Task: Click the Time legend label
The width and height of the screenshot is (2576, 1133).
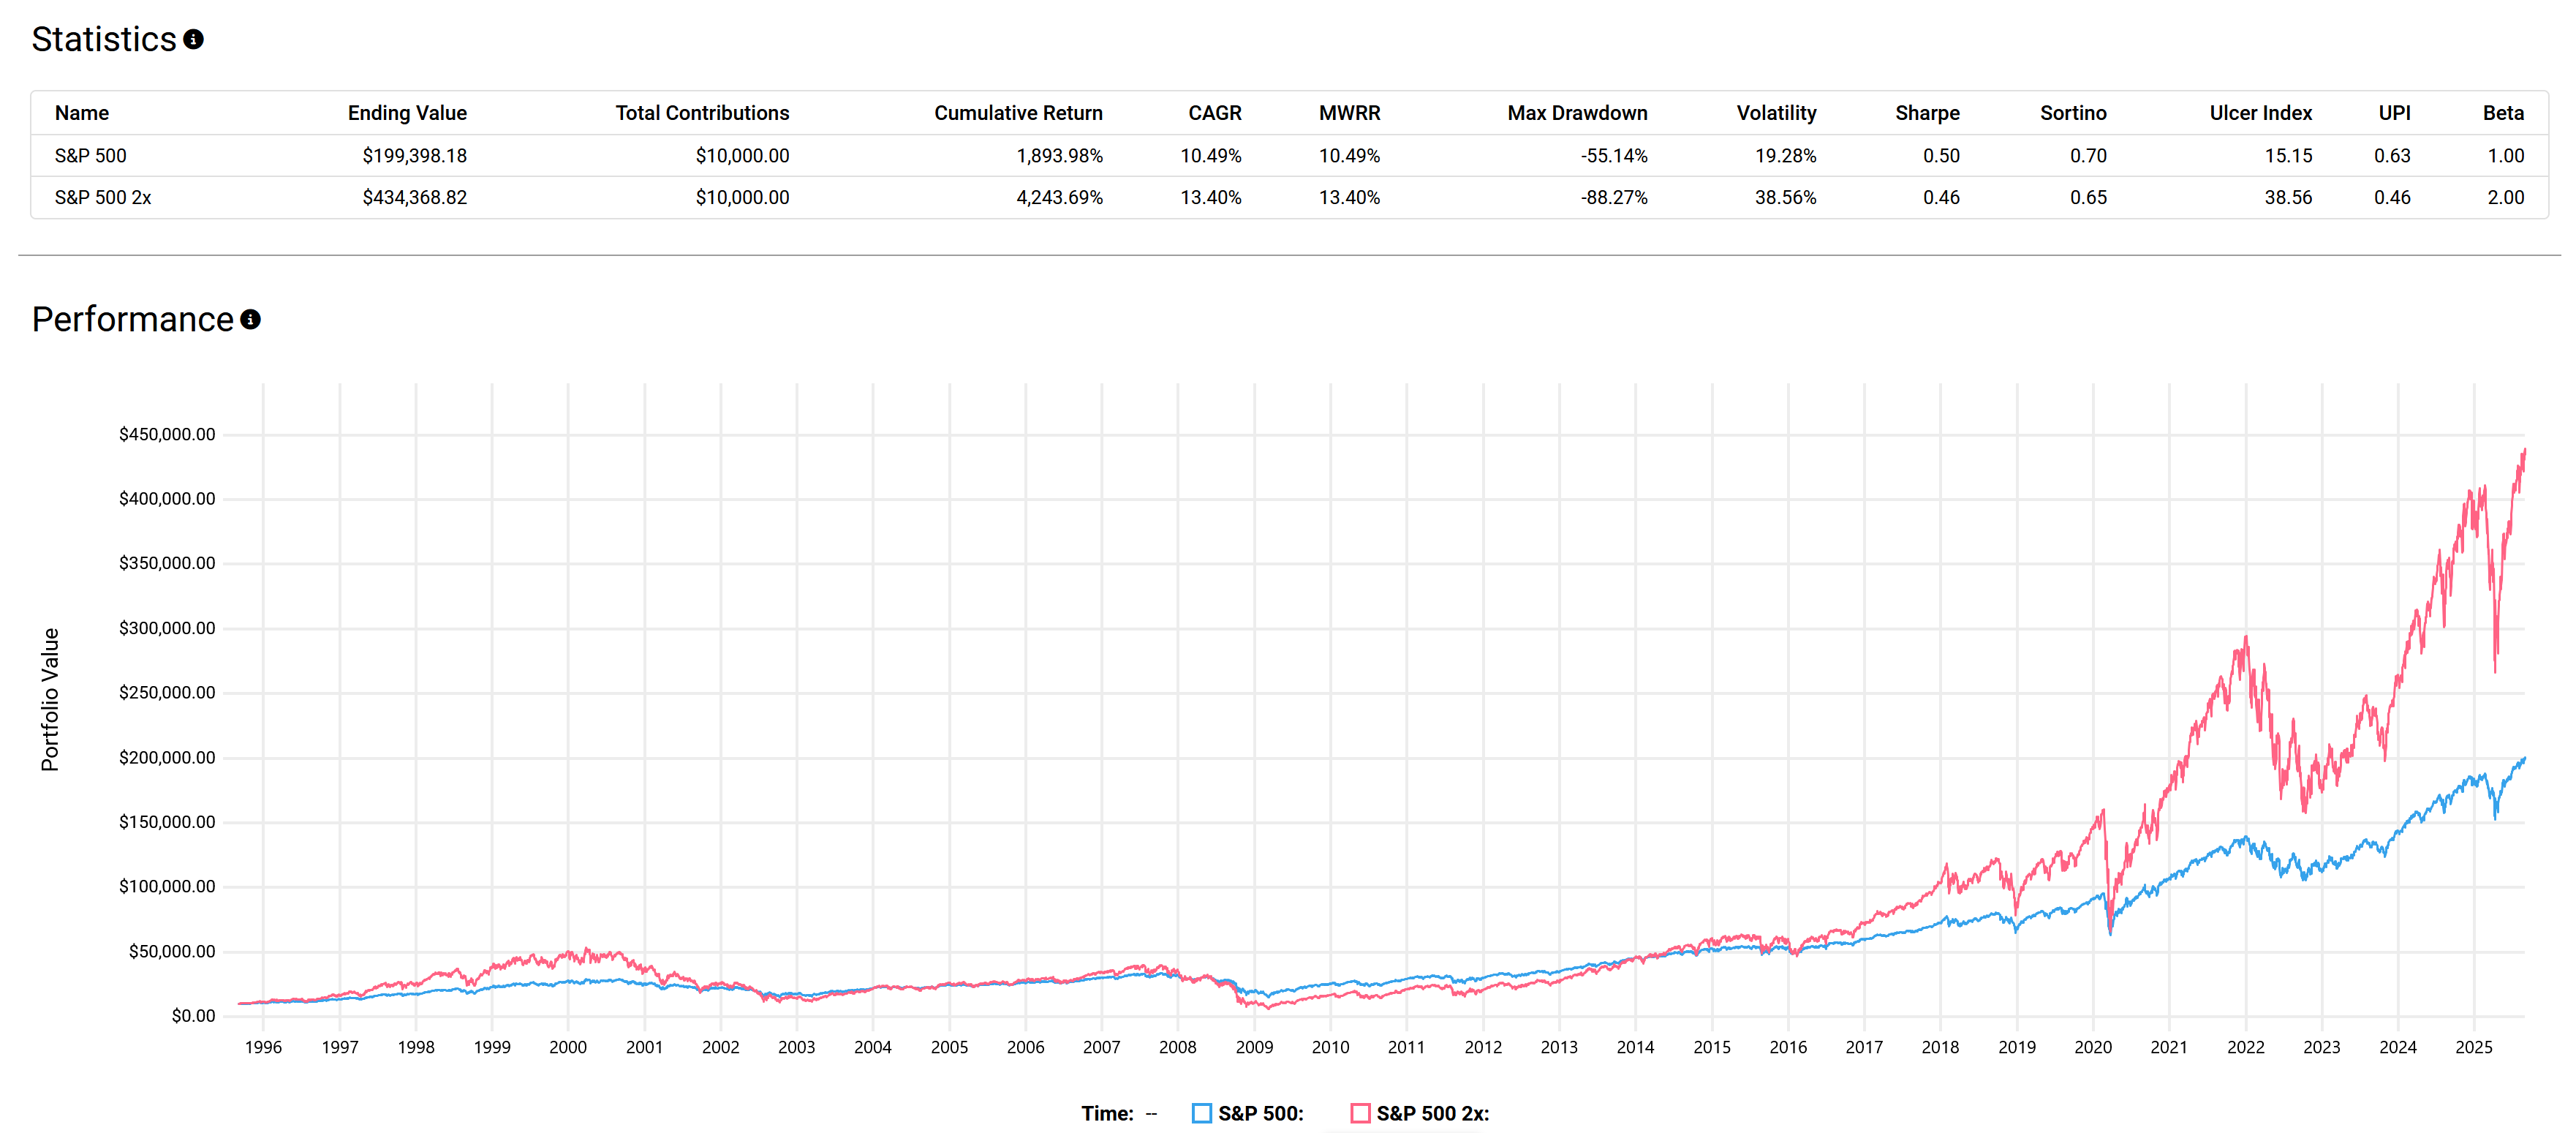Action: pyautogui.click(x=1107, y=1113)
